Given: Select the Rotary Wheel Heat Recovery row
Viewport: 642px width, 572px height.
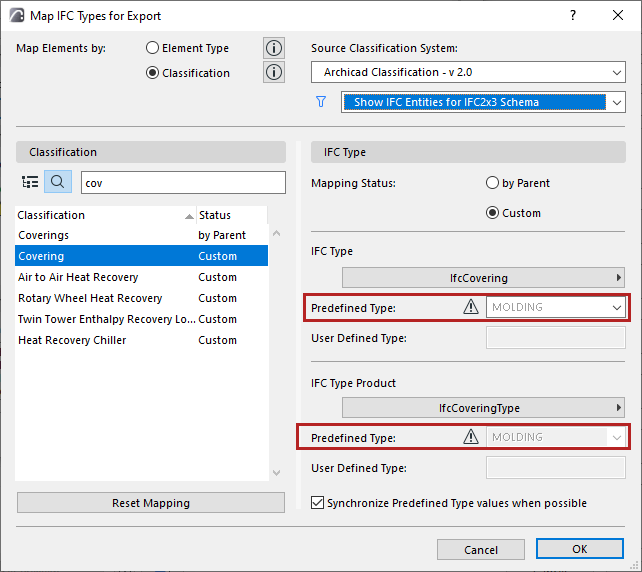Looking at the screenshot, I should tap(90, 298).
